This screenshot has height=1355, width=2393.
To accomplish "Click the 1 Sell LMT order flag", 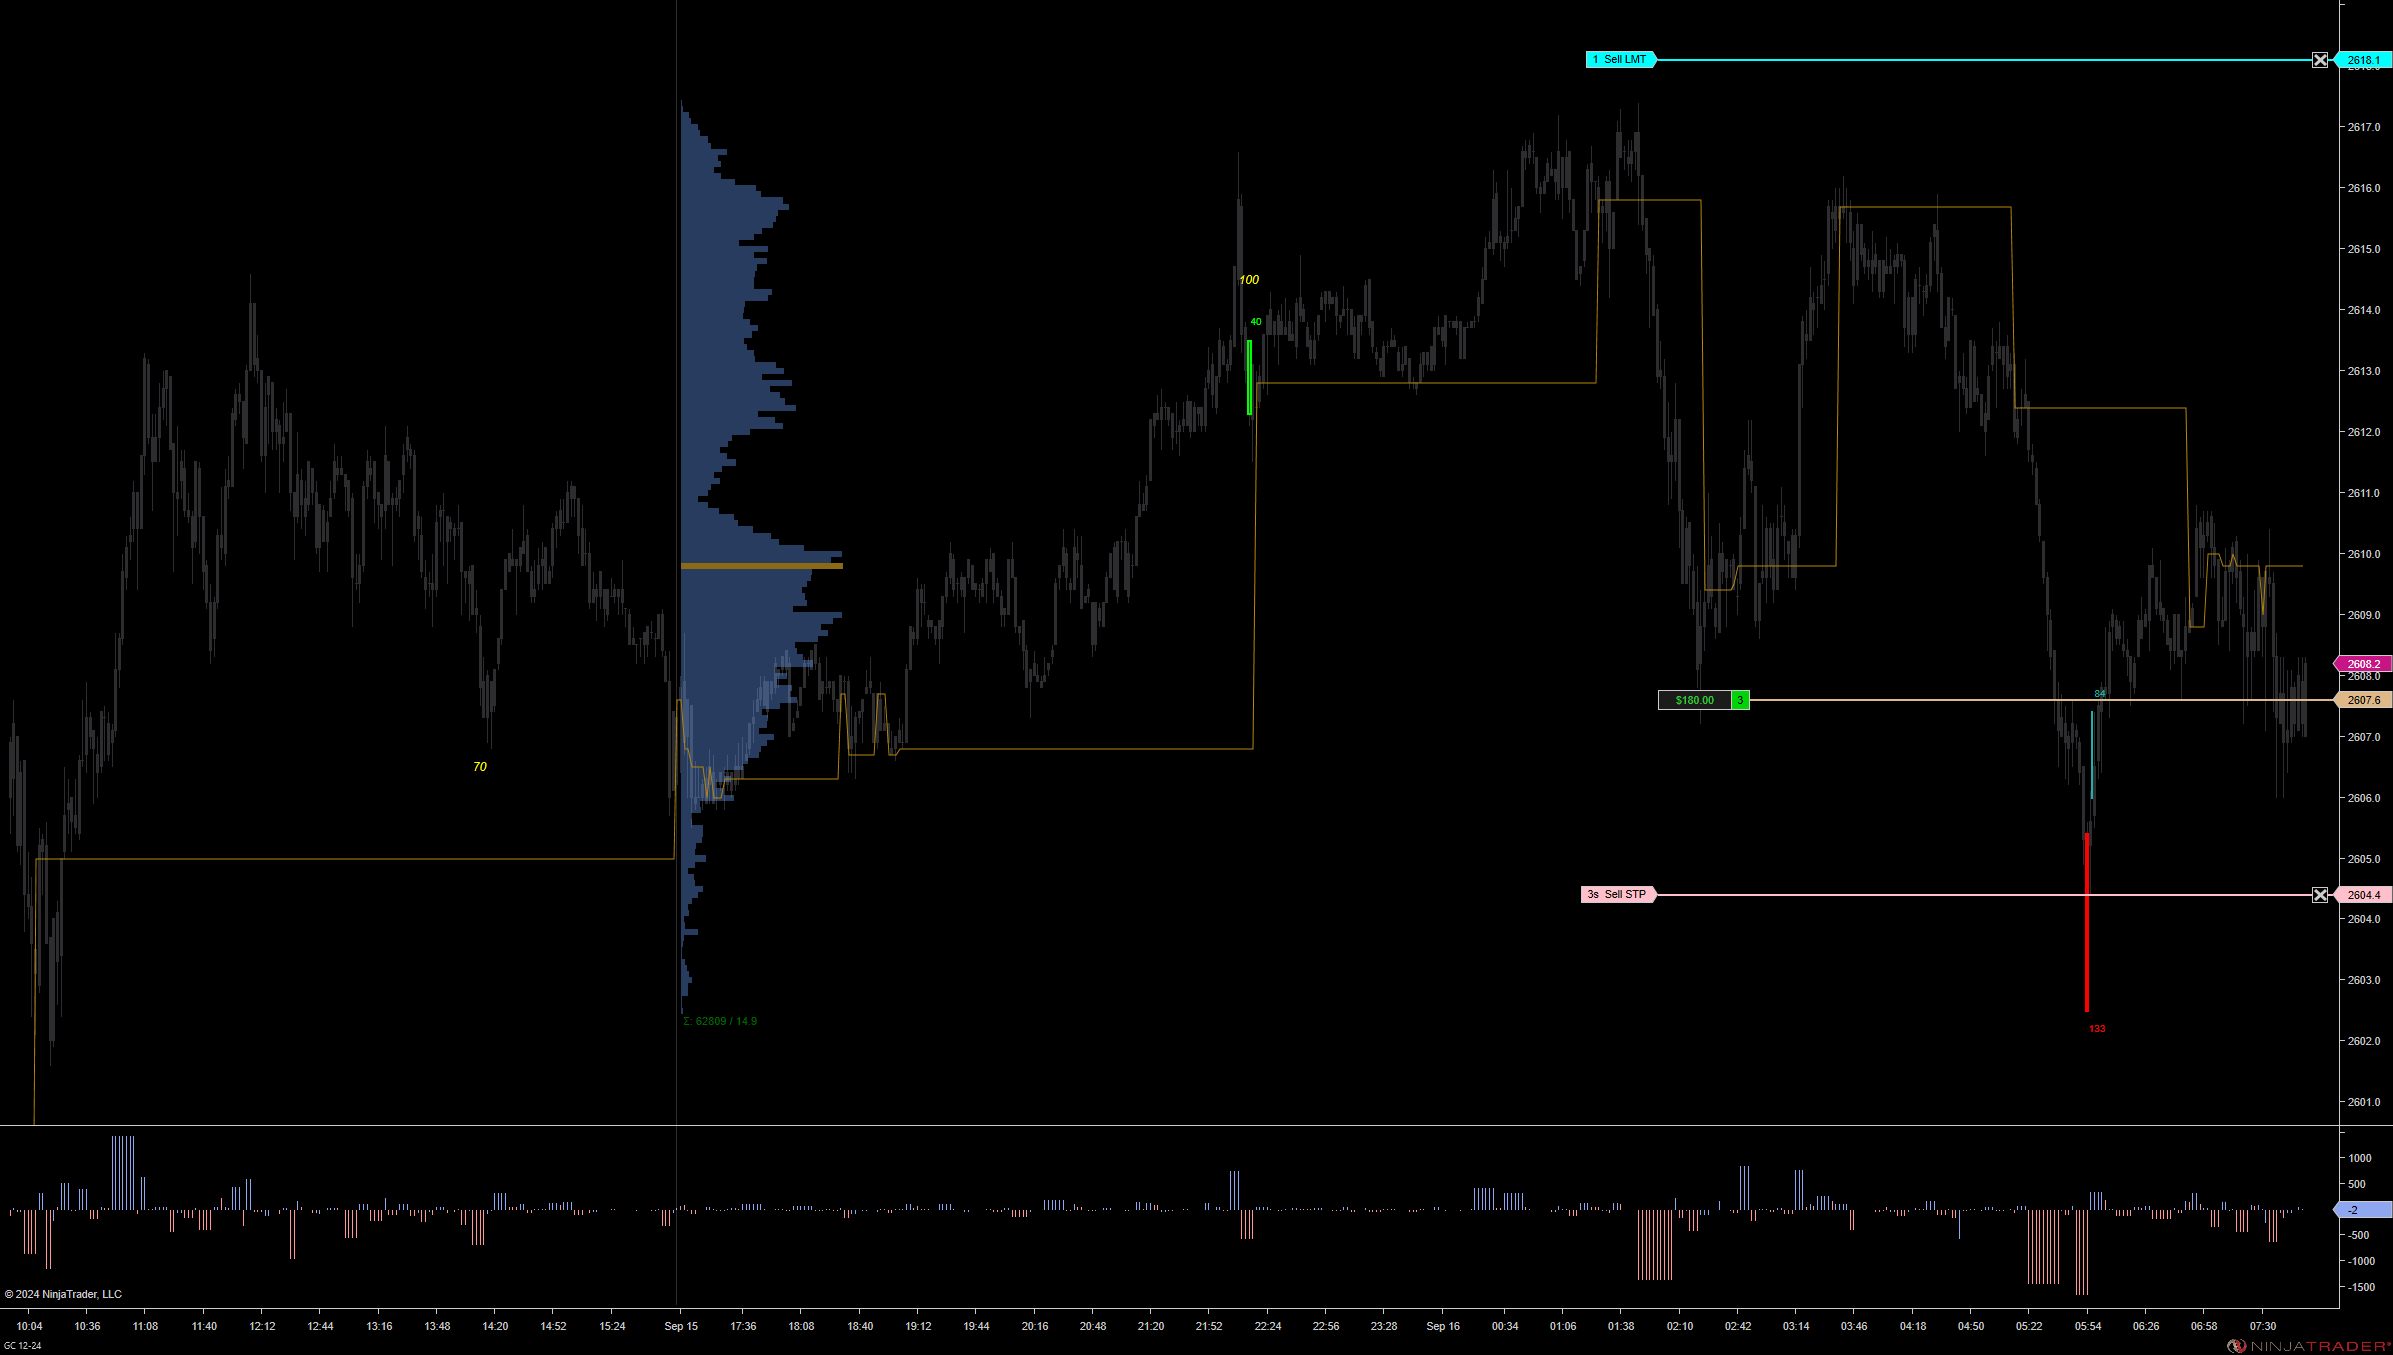I will [x=1620, y=60].
